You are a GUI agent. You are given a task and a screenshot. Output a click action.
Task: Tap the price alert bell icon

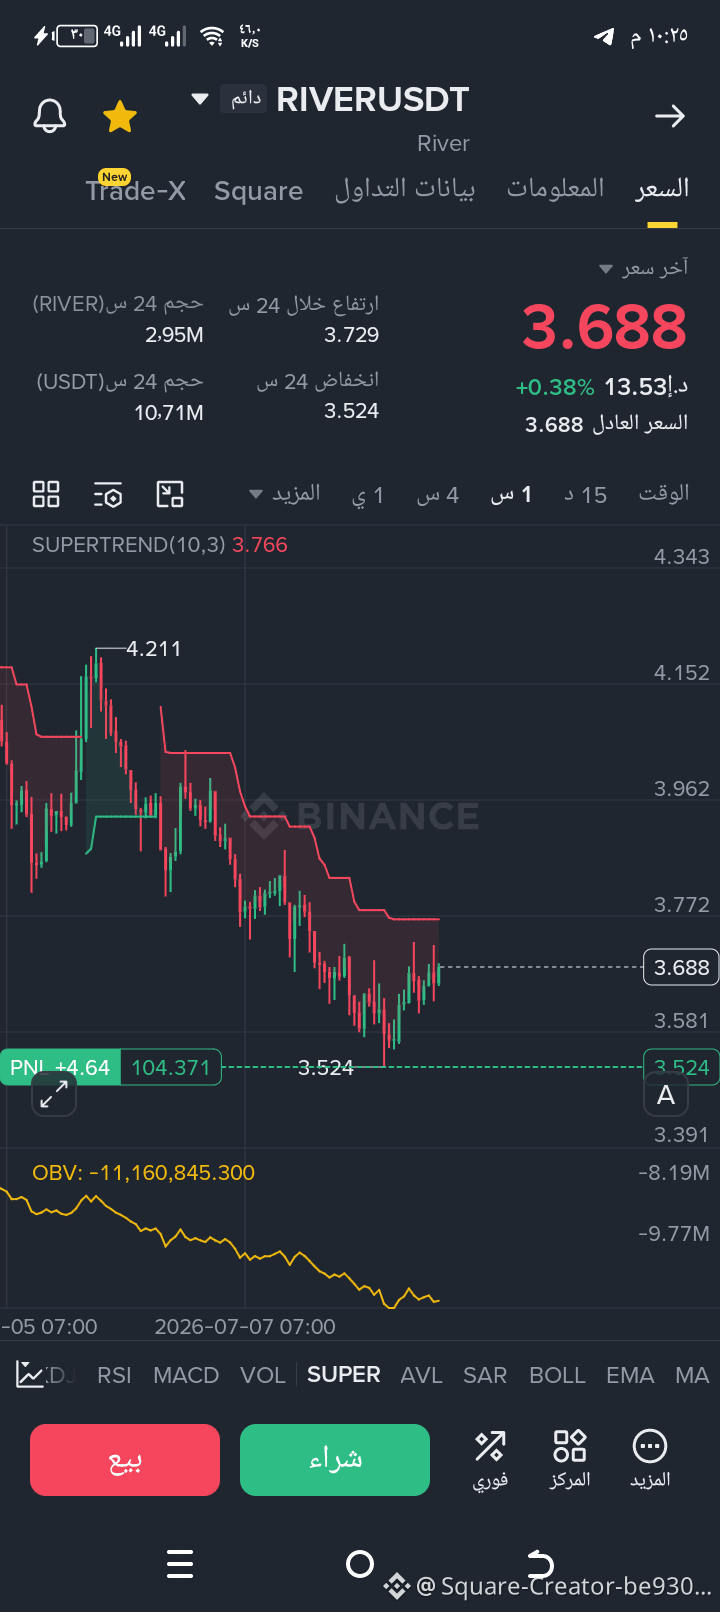[50, 116]
